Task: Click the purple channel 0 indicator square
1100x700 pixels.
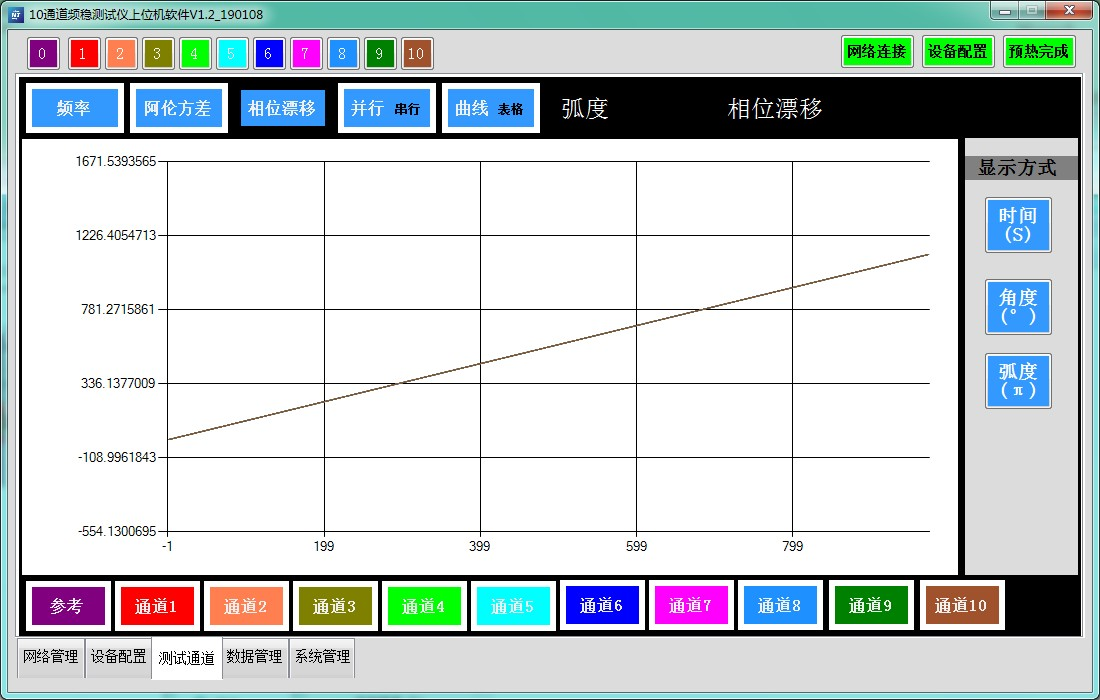Action: (x=42, y=54)
